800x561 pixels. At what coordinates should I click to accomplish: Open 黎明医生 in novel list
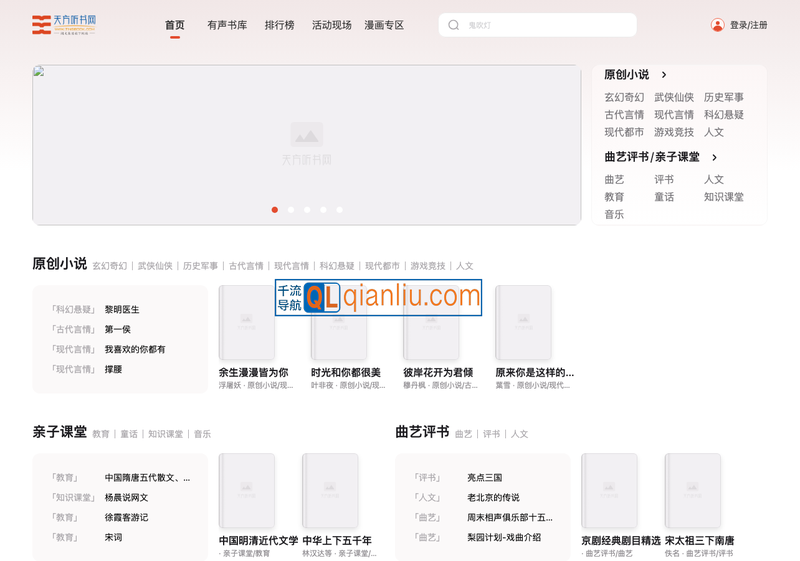click(122, 309)
